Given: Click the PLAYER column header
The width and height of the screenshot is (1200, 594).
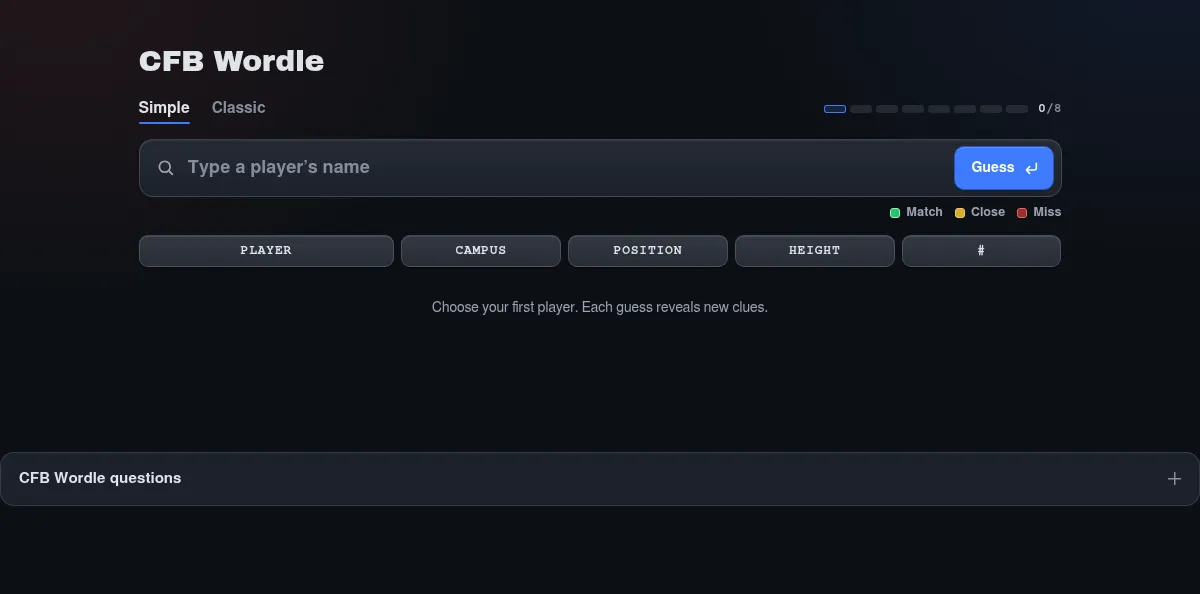Looking at the screenshot, I should (x=266, y=251).
